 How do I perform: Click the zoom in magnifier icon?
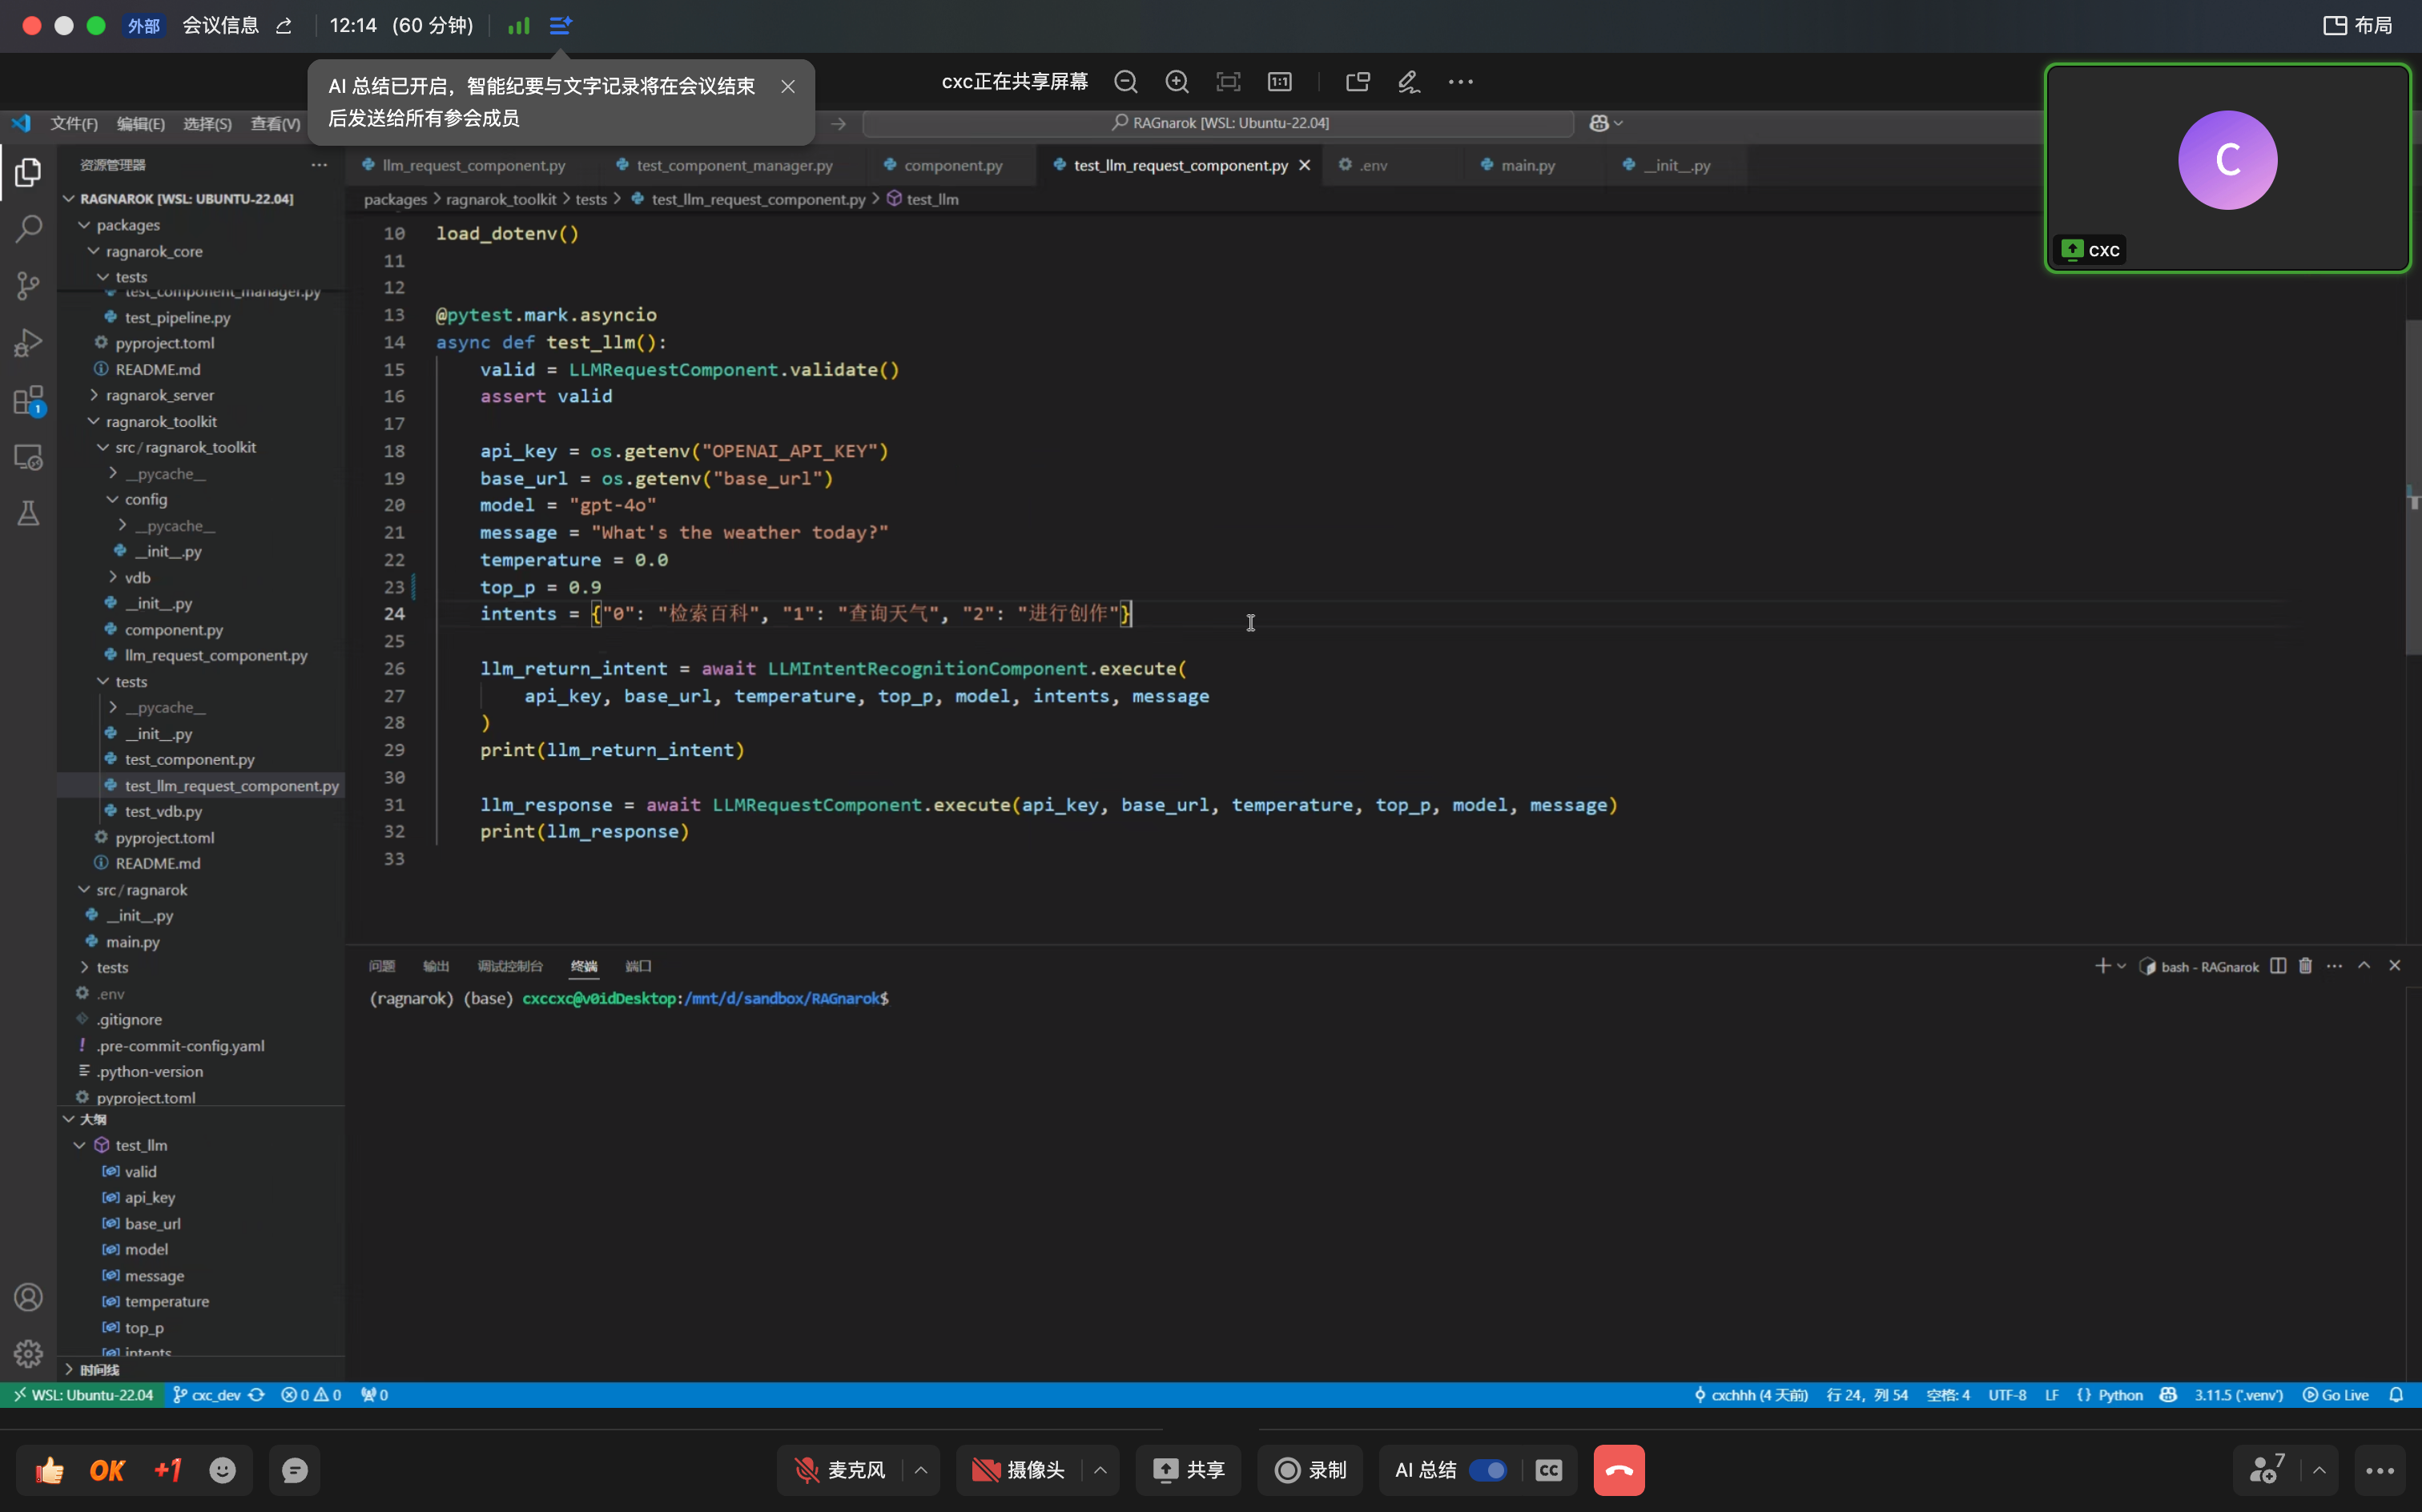coord(1177,82)
